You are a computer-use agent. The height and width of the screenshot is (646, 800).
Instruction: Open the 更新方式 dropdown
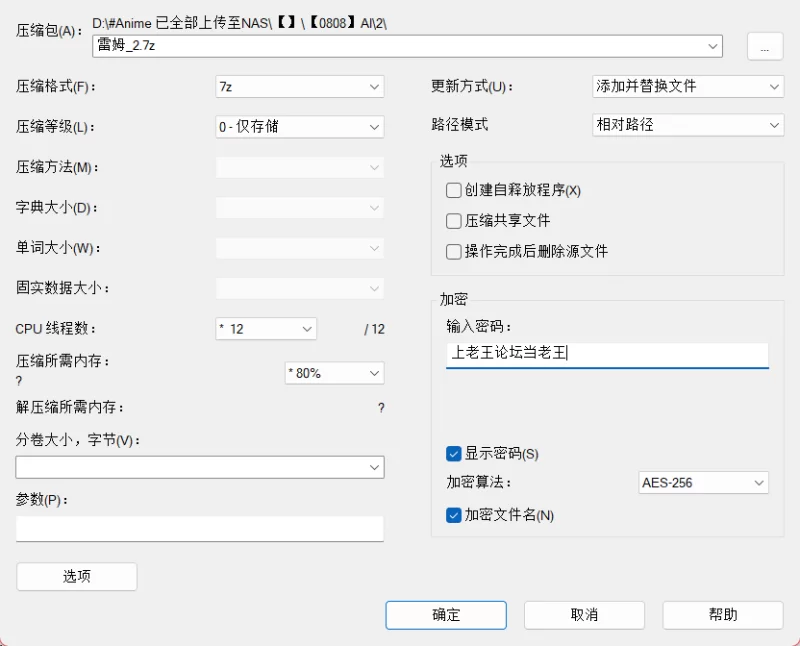(x=687, y=86)
